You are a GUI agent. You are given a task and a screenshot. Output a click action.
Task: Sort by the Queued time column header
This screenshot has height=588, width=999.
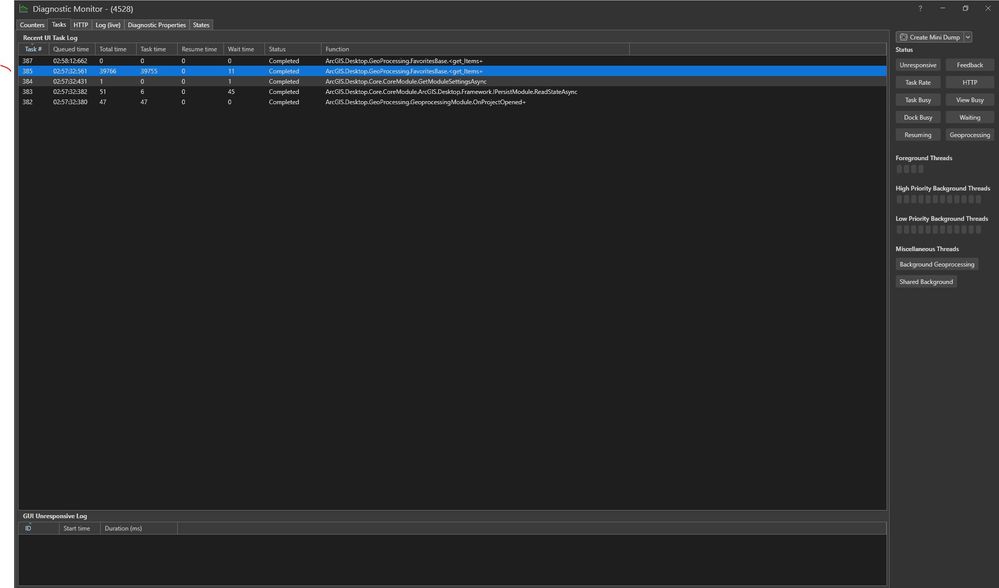pos(71,49)
